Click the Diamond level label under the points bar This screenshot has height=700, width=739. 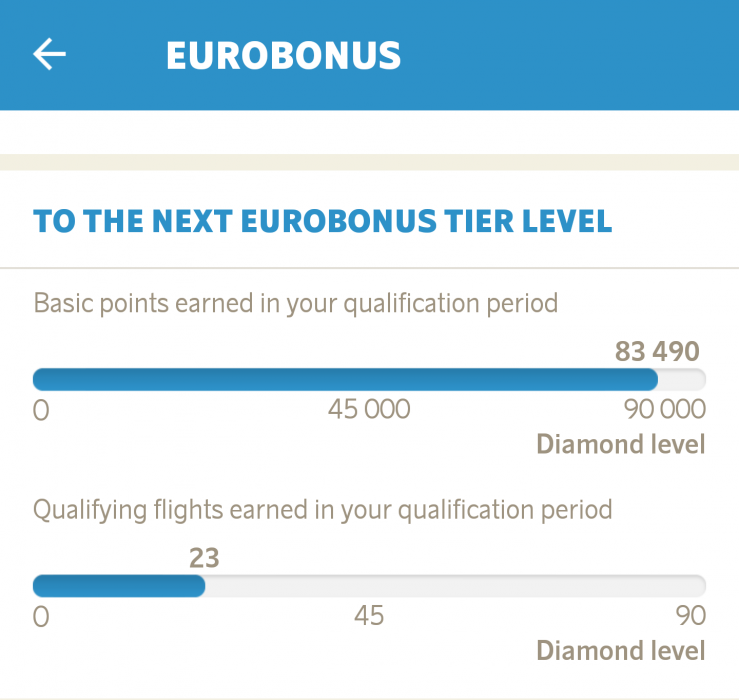[x=620, y=444]
